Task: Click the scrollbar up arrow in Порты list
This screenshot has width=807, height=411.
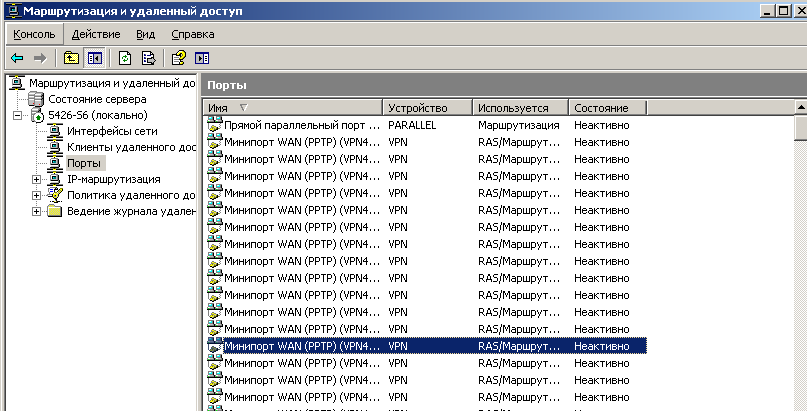Action: pyautogui.click(x=801, y=108)
